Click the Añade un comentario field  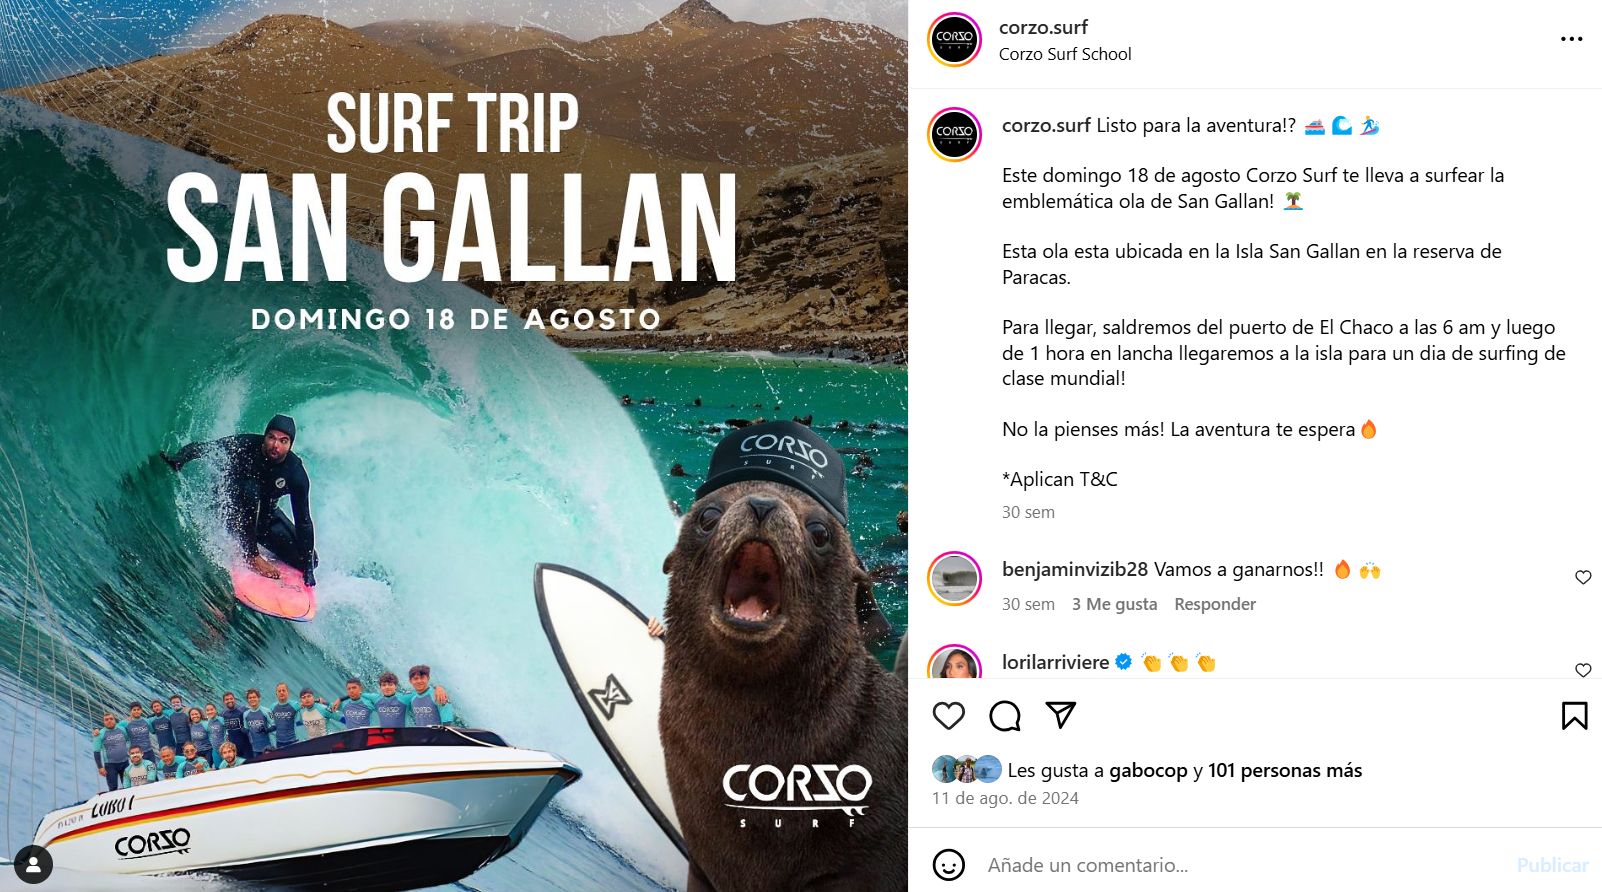click(x=1240, y=865)
